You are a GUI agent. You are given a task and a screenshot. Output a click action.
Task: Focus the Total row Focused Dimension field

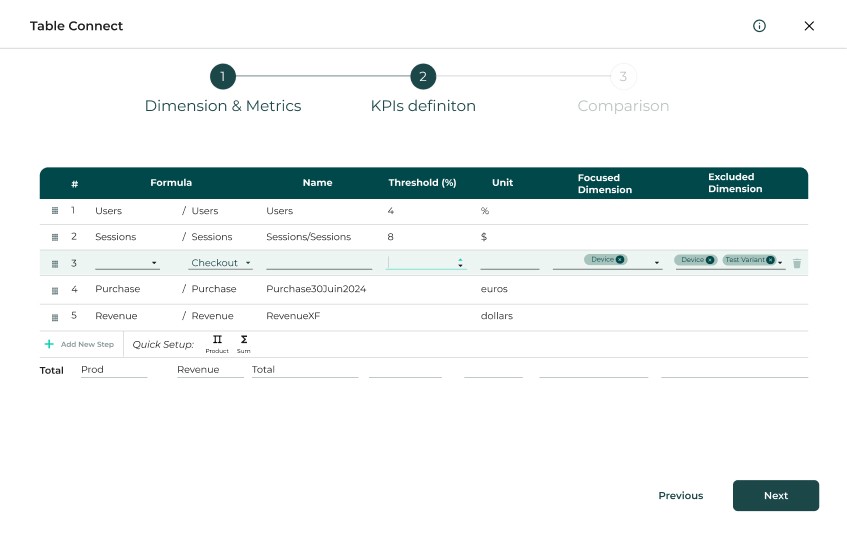click(593, 370)
